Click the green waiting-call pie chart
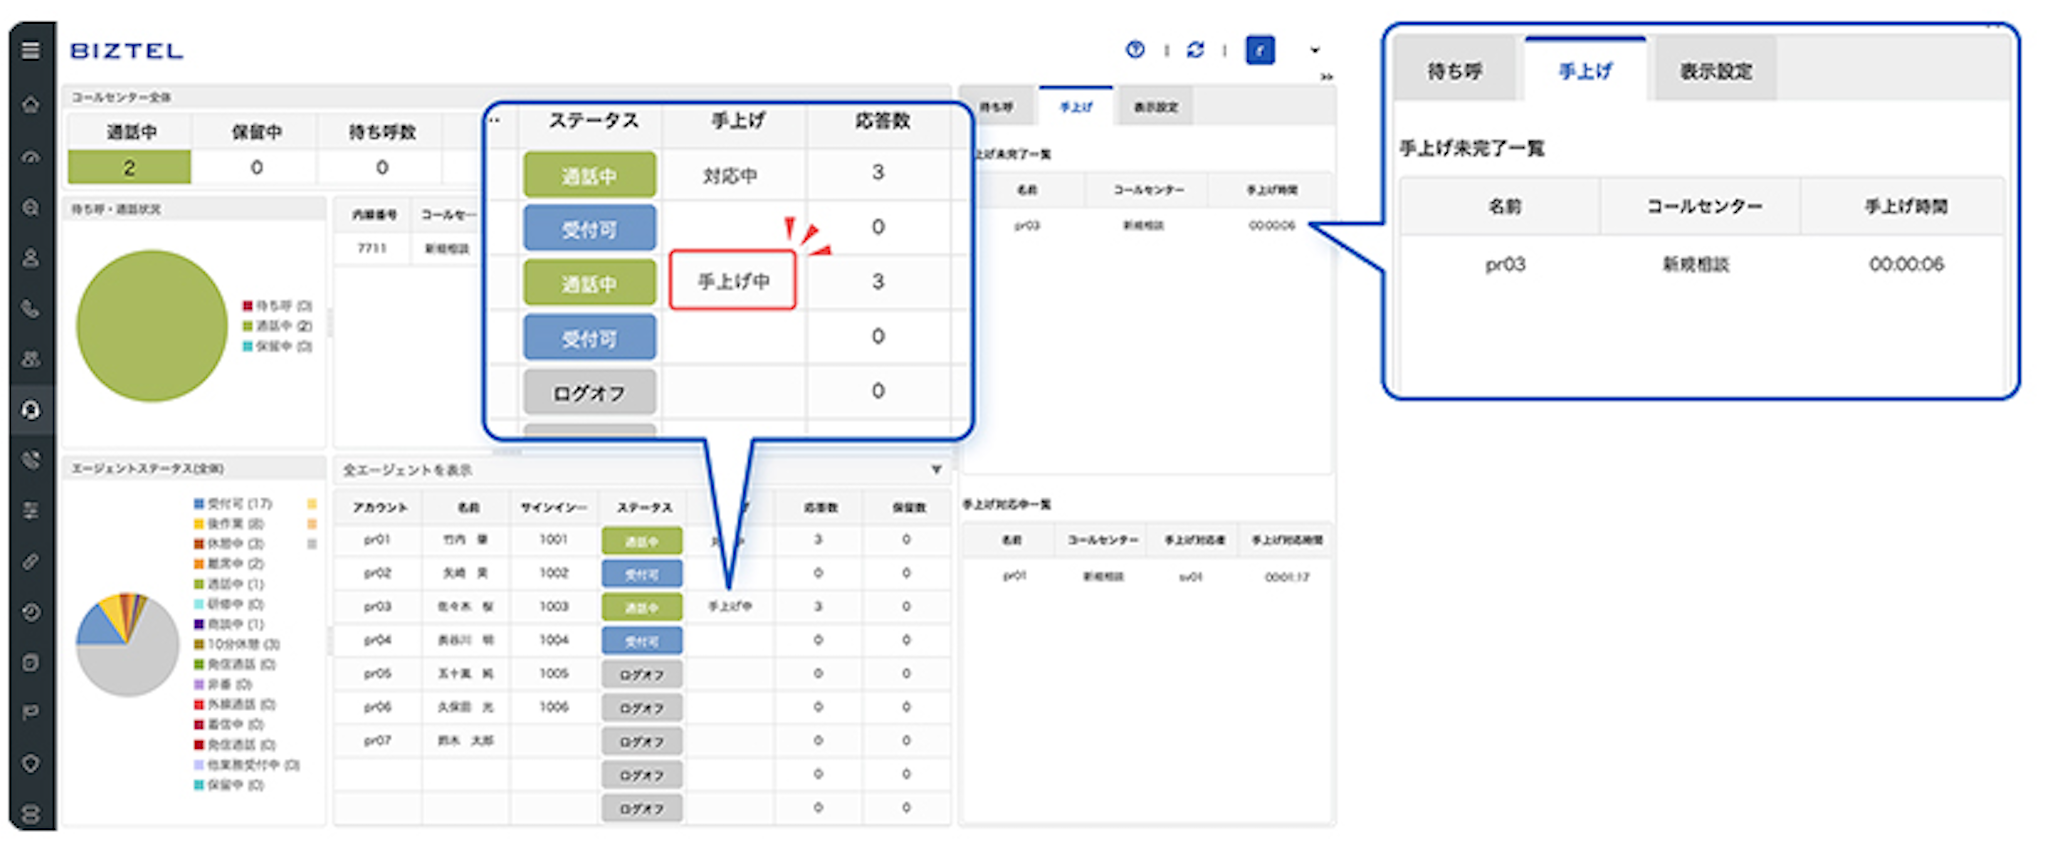Screen dimensions: 2046x850 pos(152,326)
